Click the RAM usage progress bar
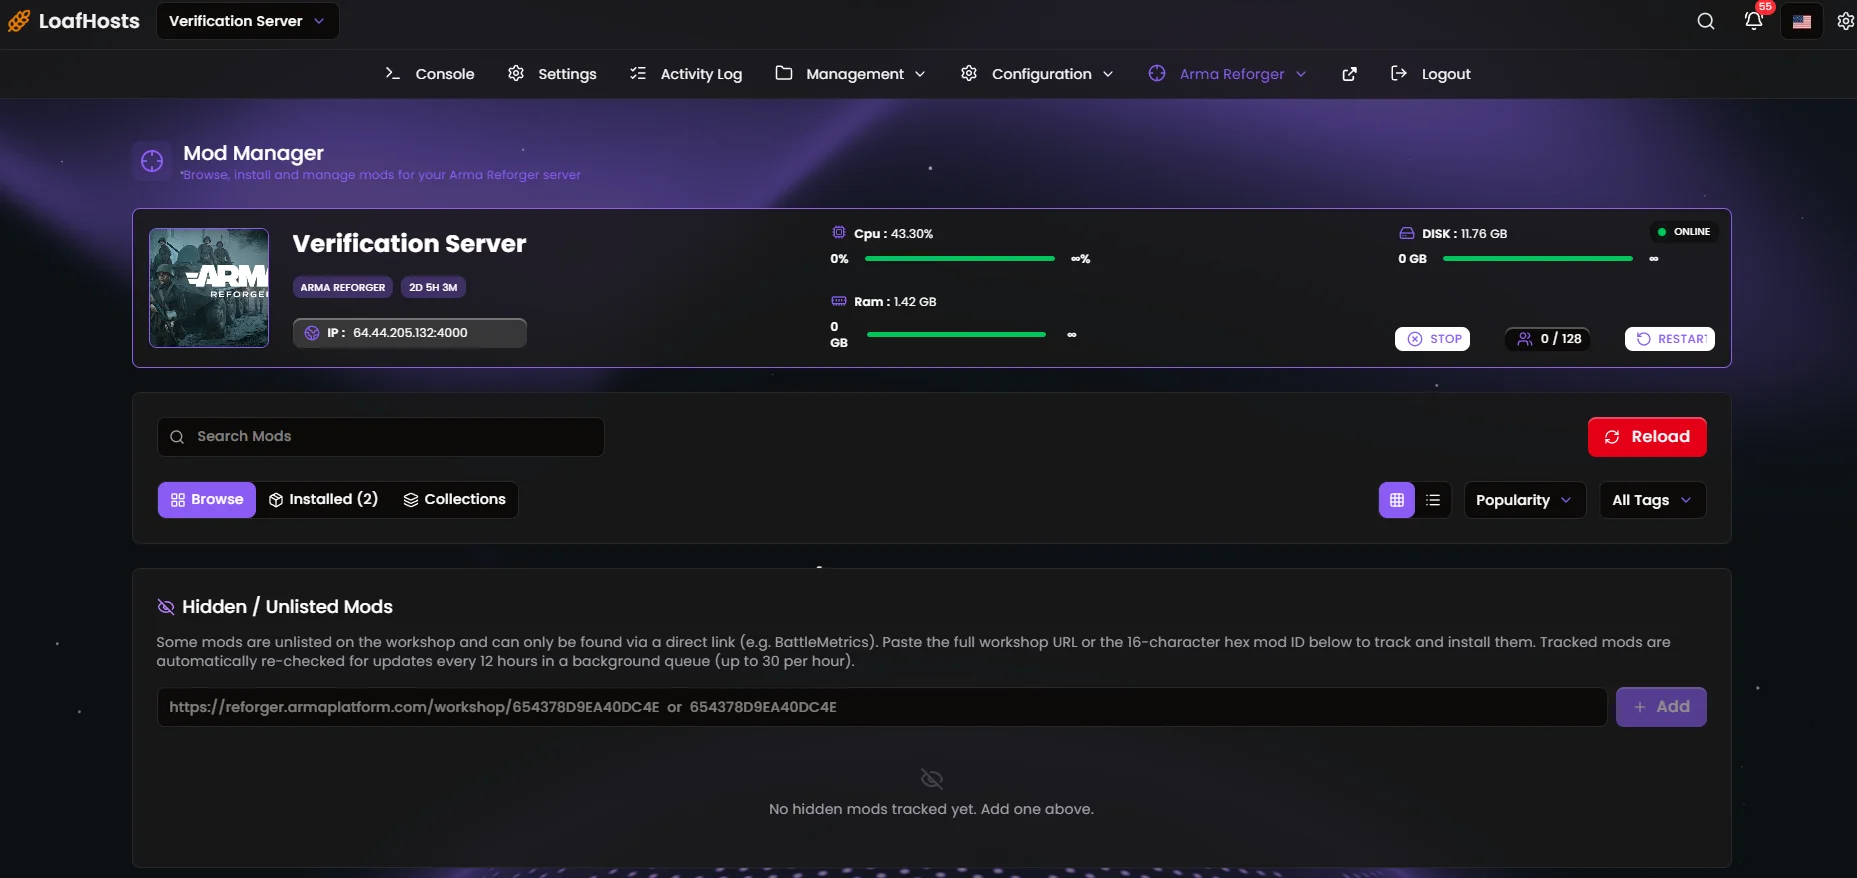This screenshot has height=878, width=1857. [x=956, y=335]
